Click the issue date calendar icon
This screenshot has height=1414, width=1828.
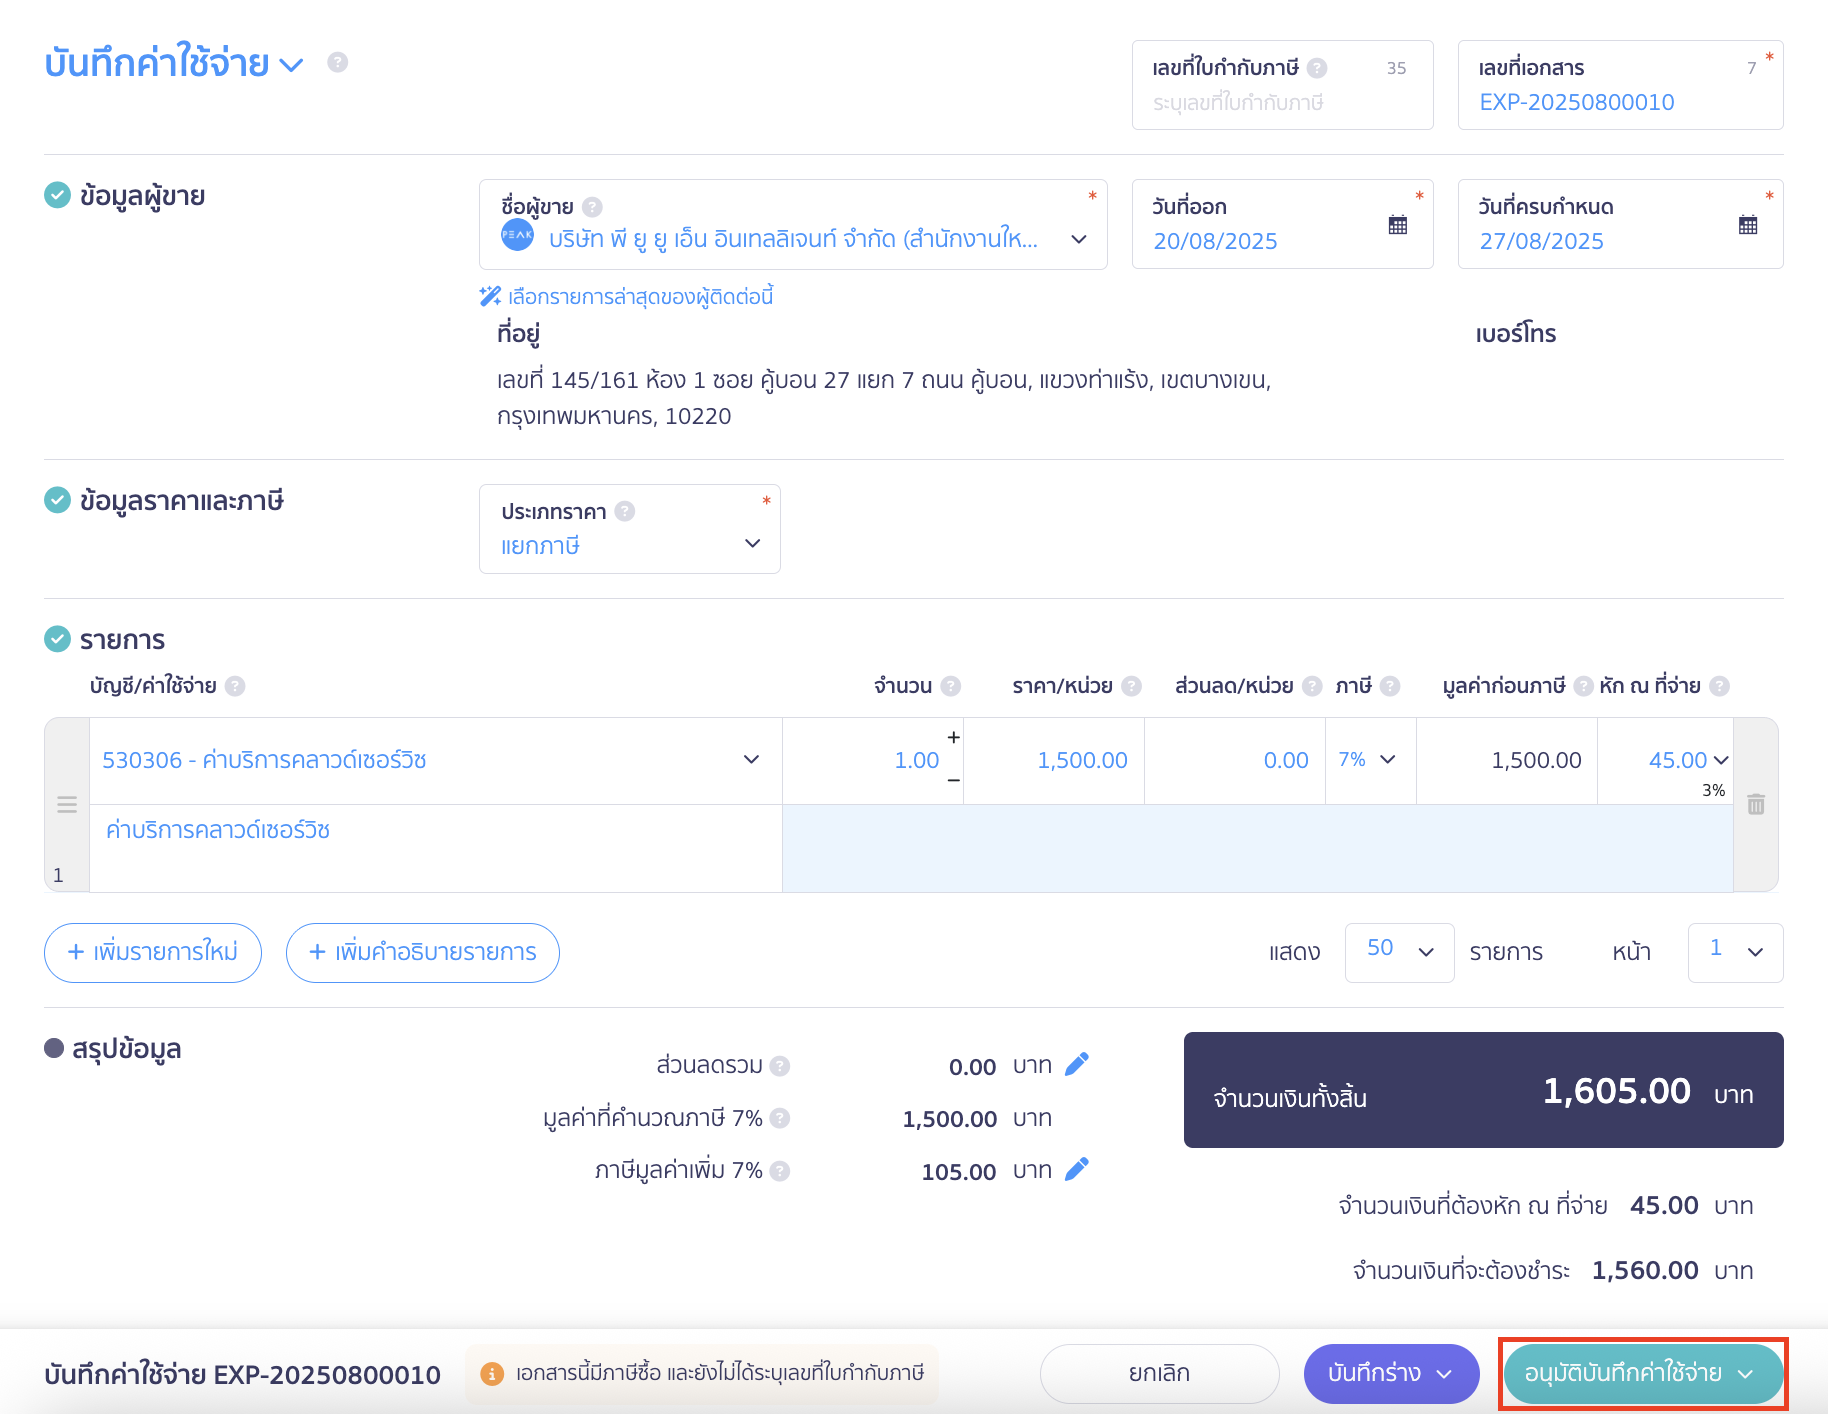tap(1397, 225)
